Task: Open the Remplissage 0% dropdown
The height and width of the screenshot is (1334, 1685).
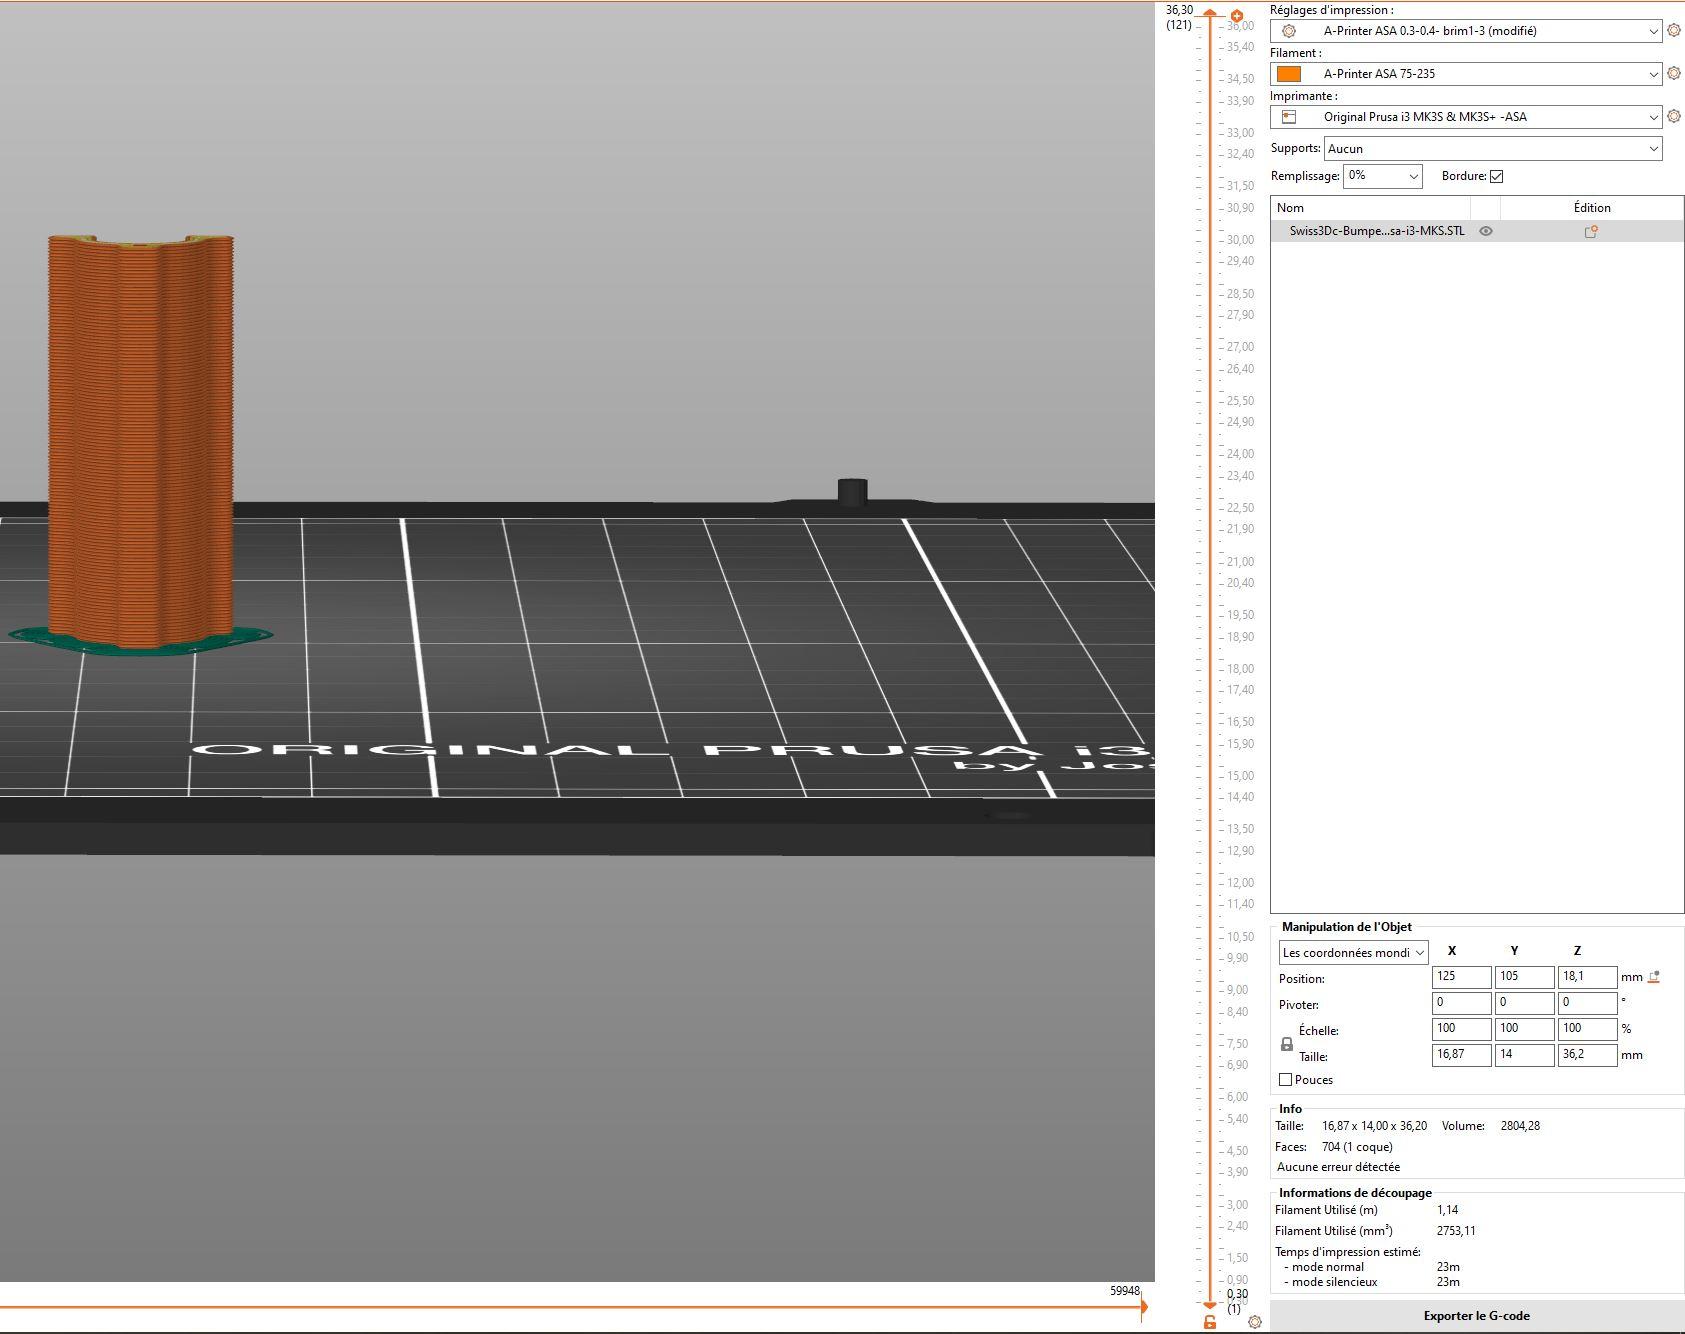Action: (1382, 176)
